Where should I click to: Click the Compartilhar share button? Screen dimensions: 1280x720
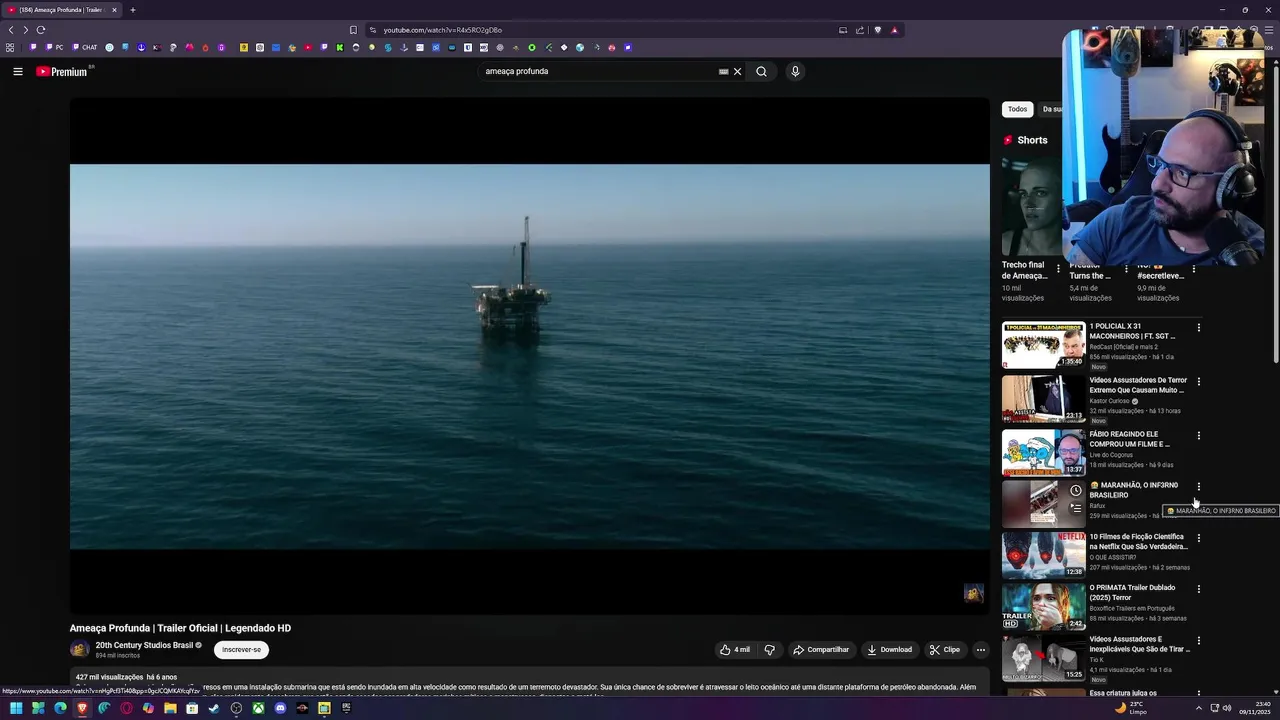pos(821,649)
